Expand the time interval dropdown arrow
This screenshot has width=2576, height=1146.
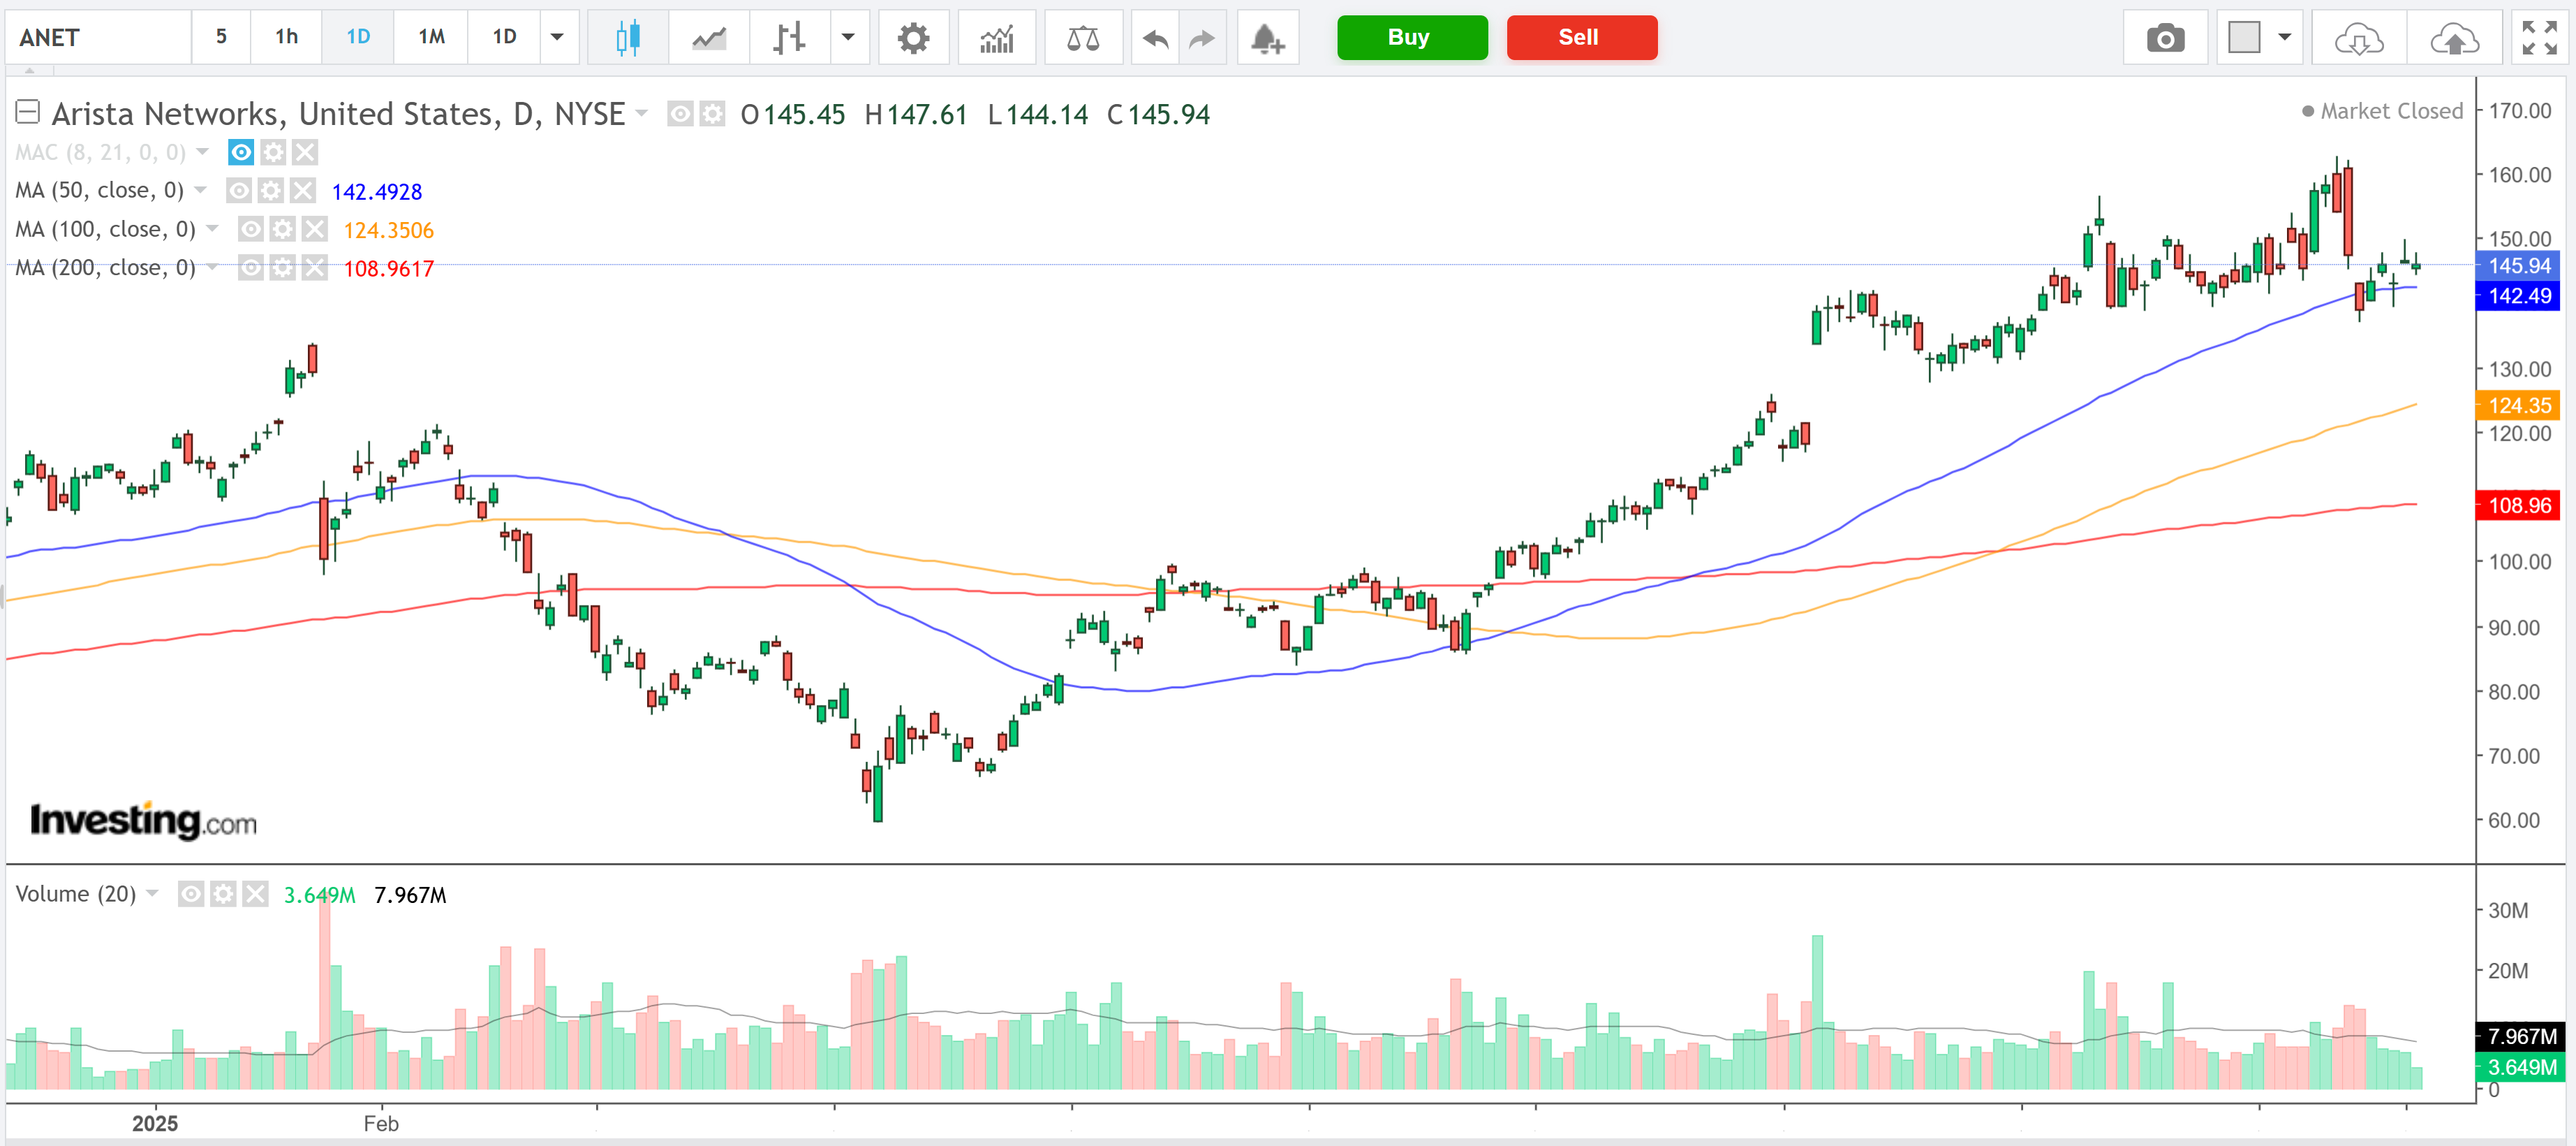(558, 38)
